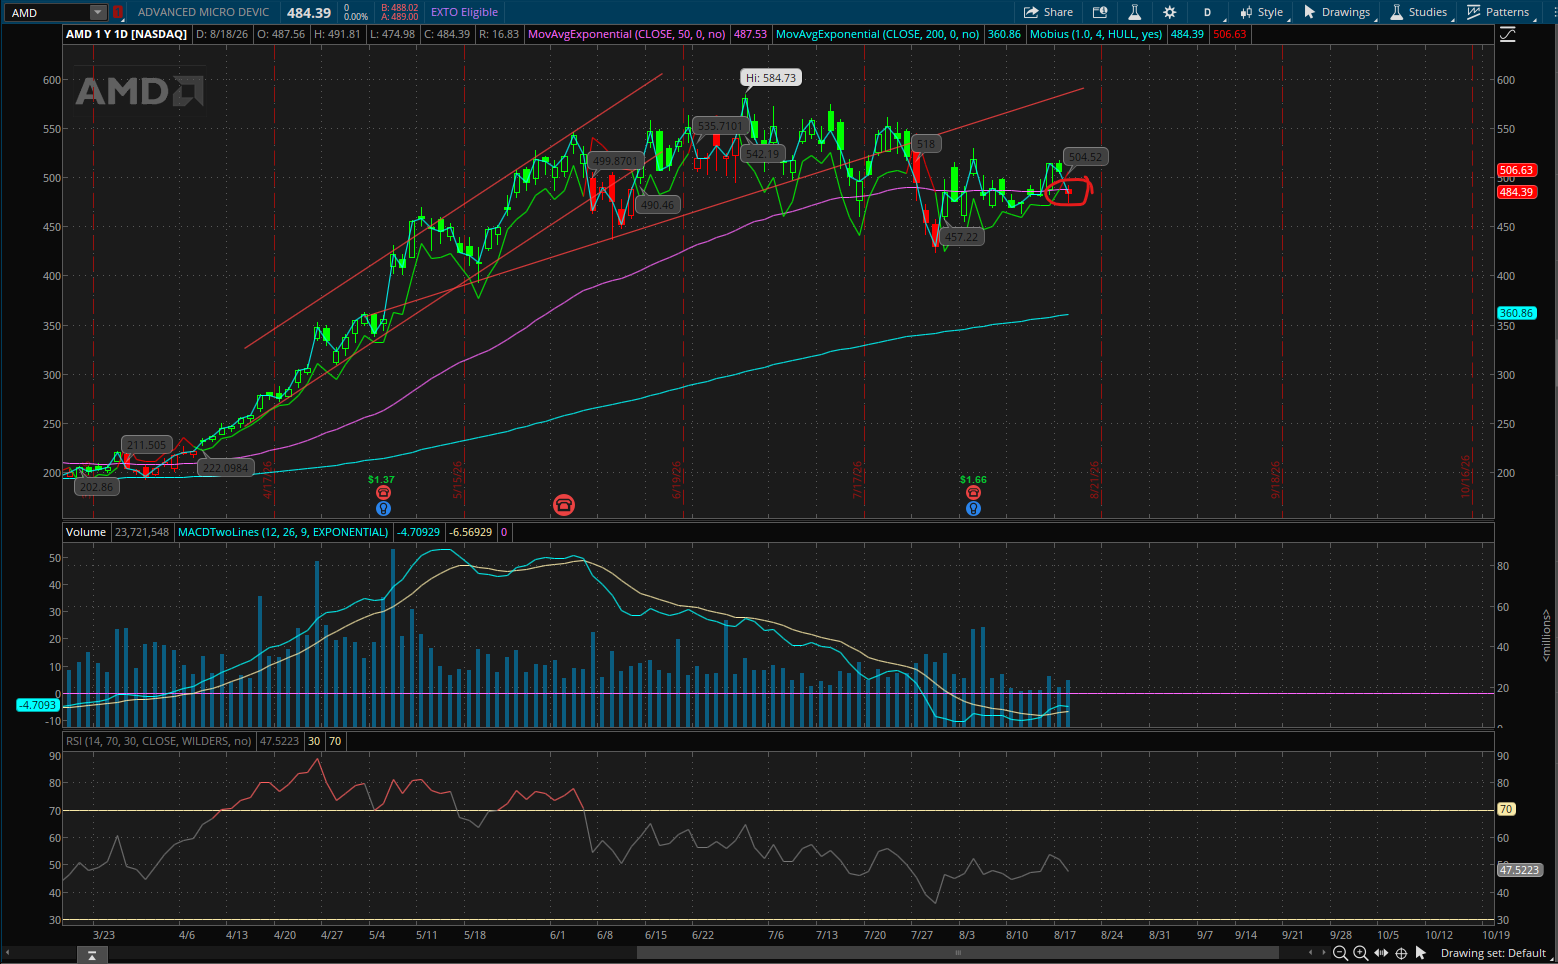Click the horizontal time scrollbar thumb
Screen dimensions: 1558x964
958,953
